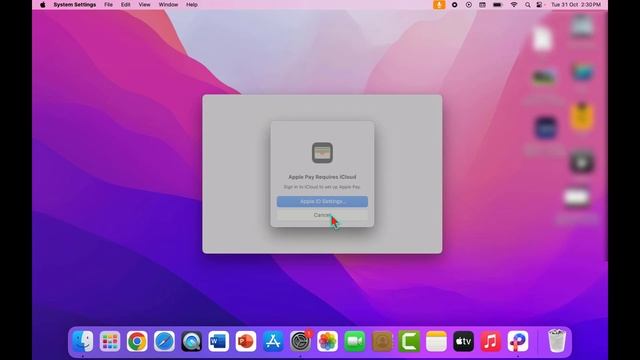The image size is (640, 360).
Task: Launch FaceTime from the Dock
Action: pyautogui.click(x=355, y=341)
